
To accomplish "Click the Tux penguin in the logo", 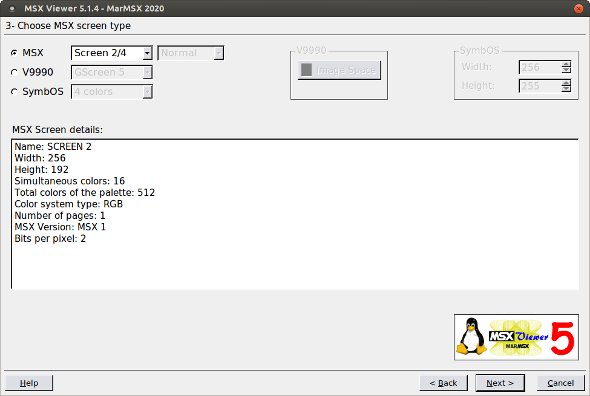I will [471, 336].
